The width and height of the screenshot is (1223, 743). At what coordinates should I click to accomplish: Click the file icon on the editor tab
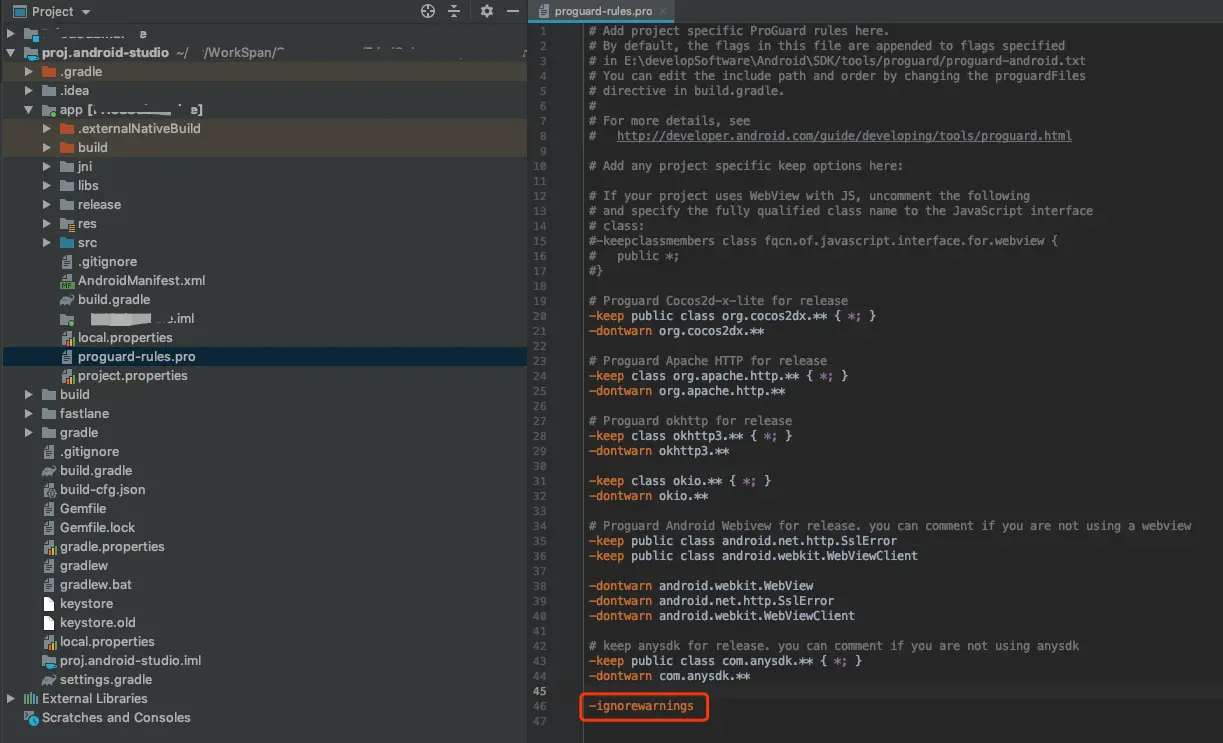pos(544,12)
